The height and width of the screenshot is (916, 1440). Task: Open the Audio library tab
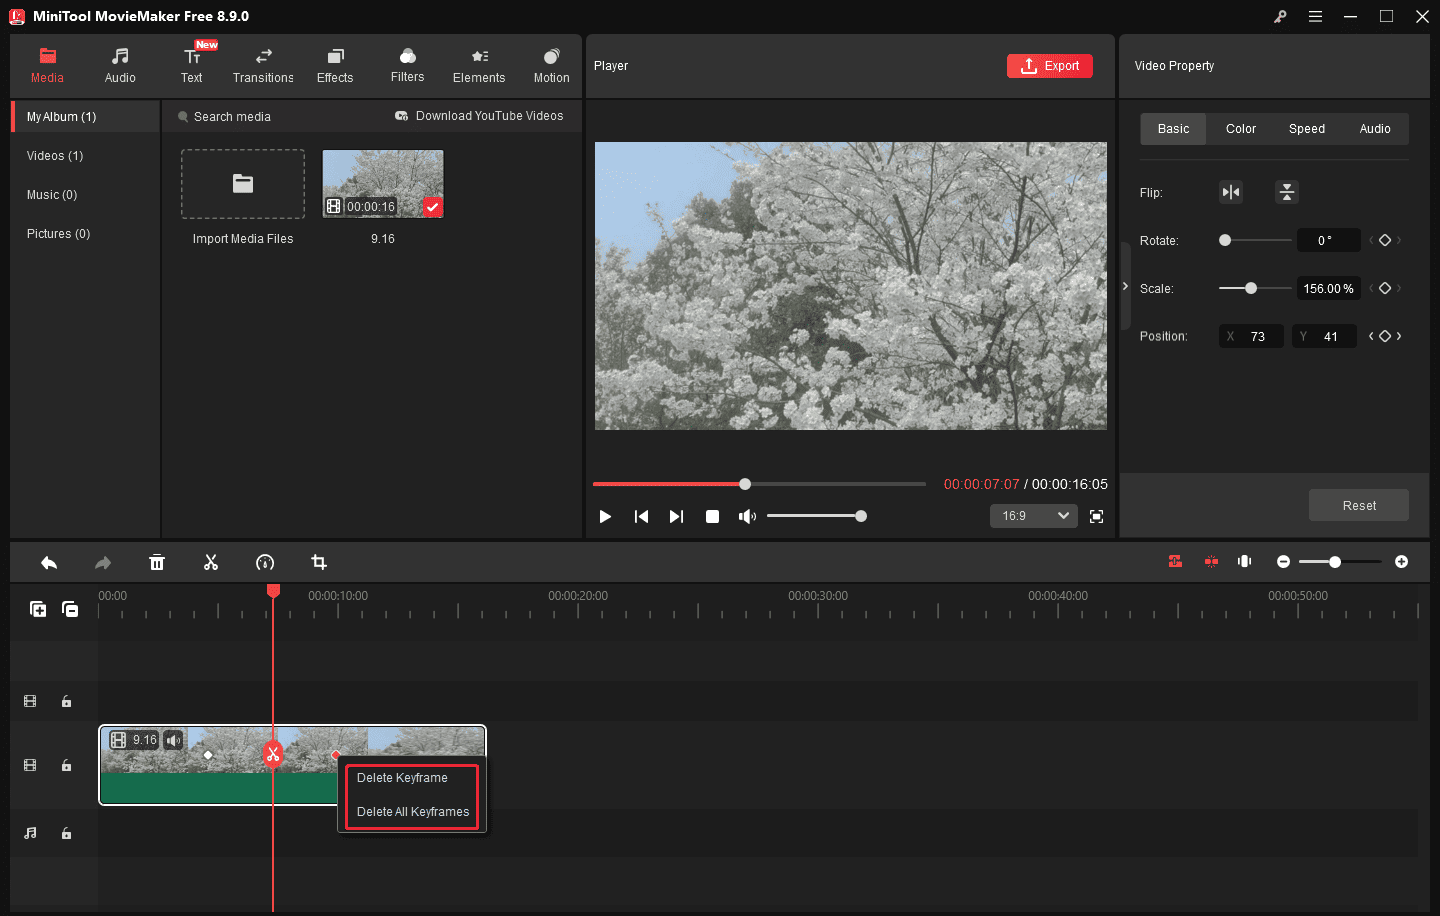click(x=120, y=66)
